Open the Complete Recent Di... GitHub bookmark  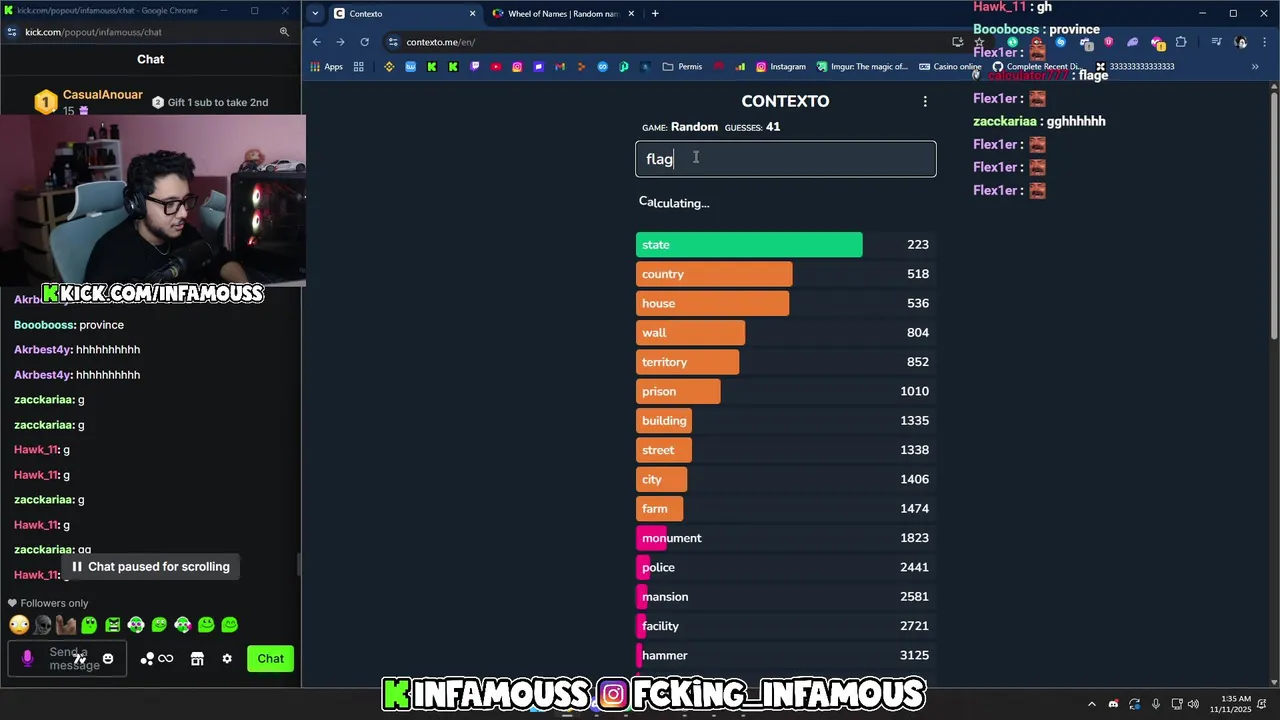[x=1040, y=67]
